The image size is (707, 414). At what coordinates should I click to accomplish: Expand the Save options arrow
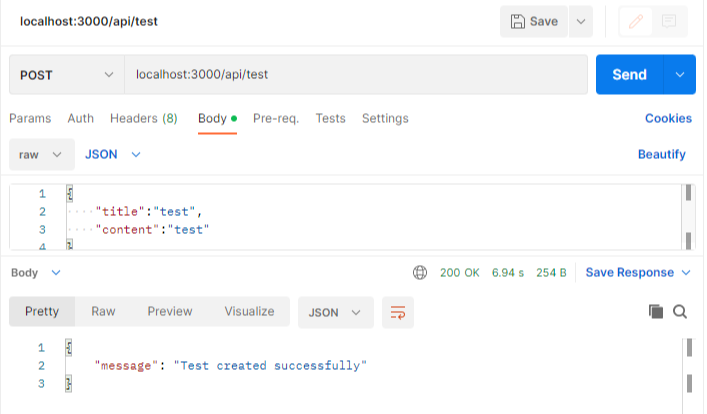pos(581,21)
